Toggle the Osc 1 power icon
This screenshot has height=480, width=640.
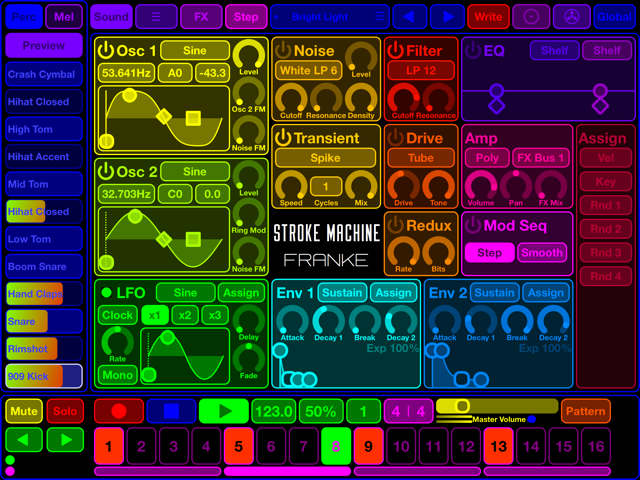point(106,51)
